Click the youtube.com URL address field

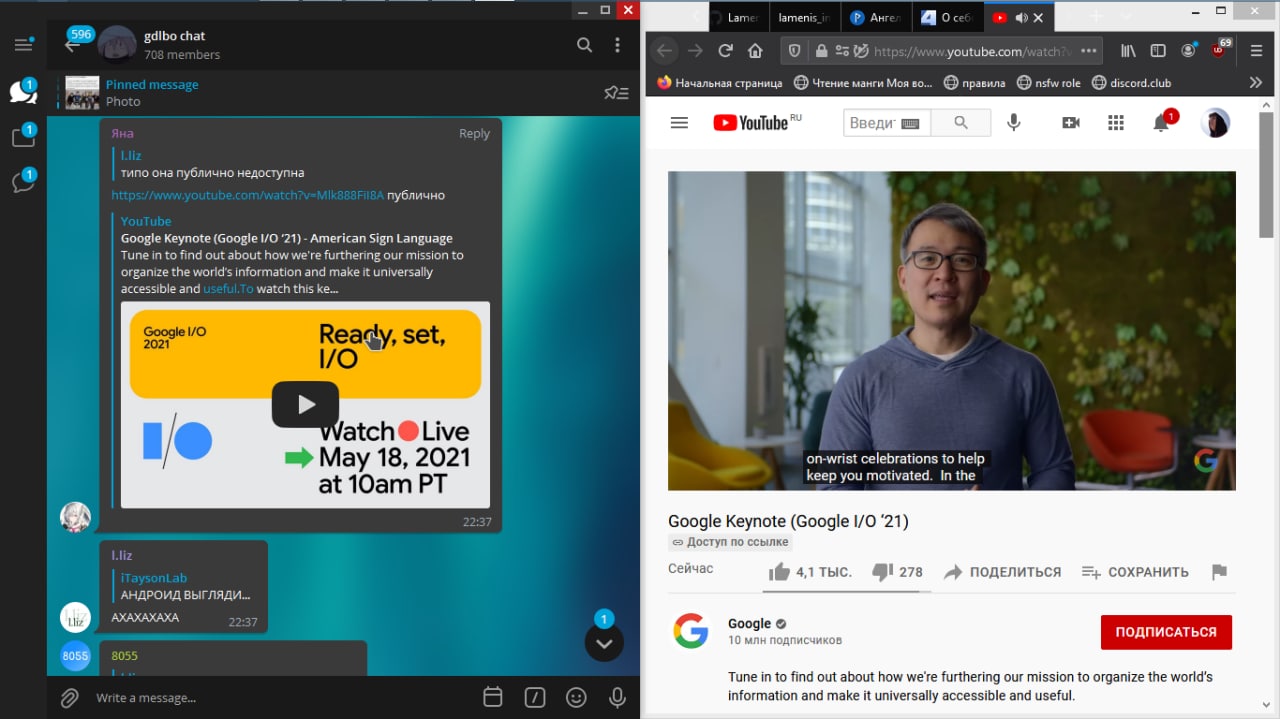tap(972, 51)
